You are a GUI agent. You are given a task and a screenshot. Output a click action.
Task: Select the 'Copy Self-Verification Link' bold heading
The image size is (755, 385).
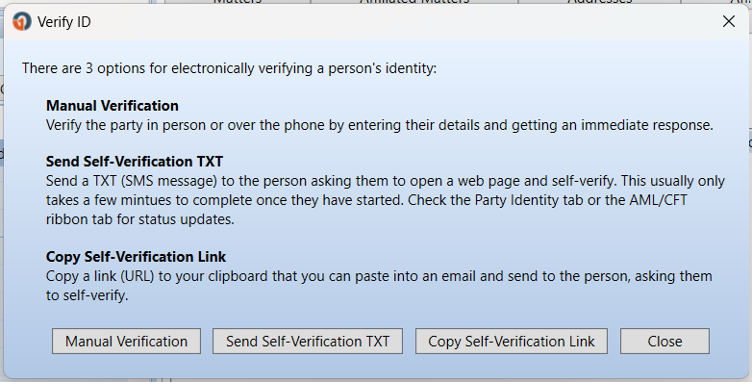(136, 257)
